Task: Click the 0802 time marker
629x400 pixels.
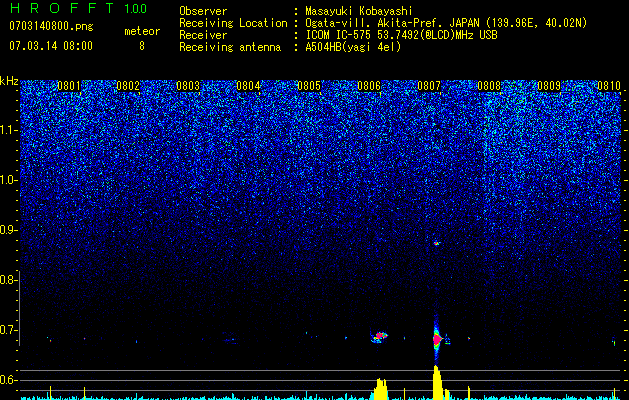Action: click(128, 86)
